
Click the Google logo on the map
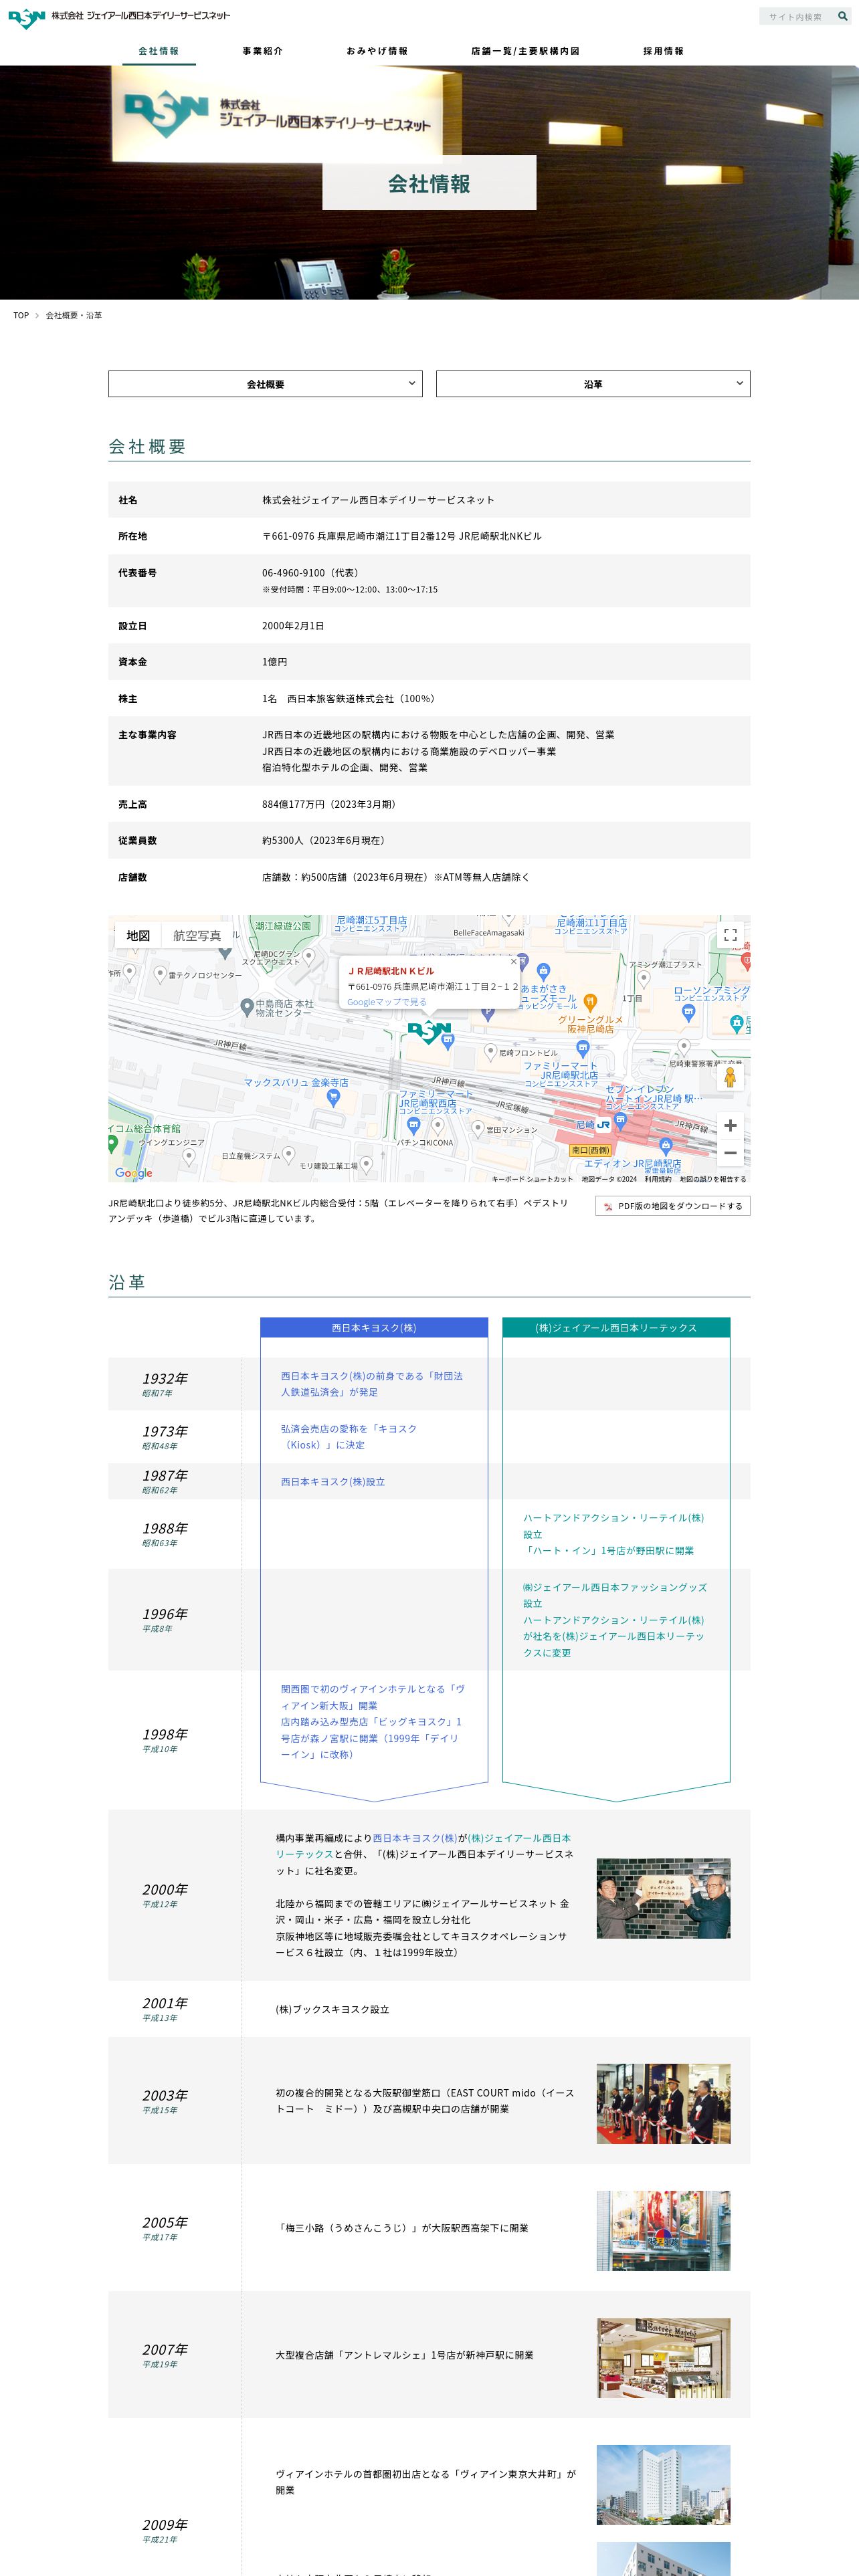tap(134, 1173)
